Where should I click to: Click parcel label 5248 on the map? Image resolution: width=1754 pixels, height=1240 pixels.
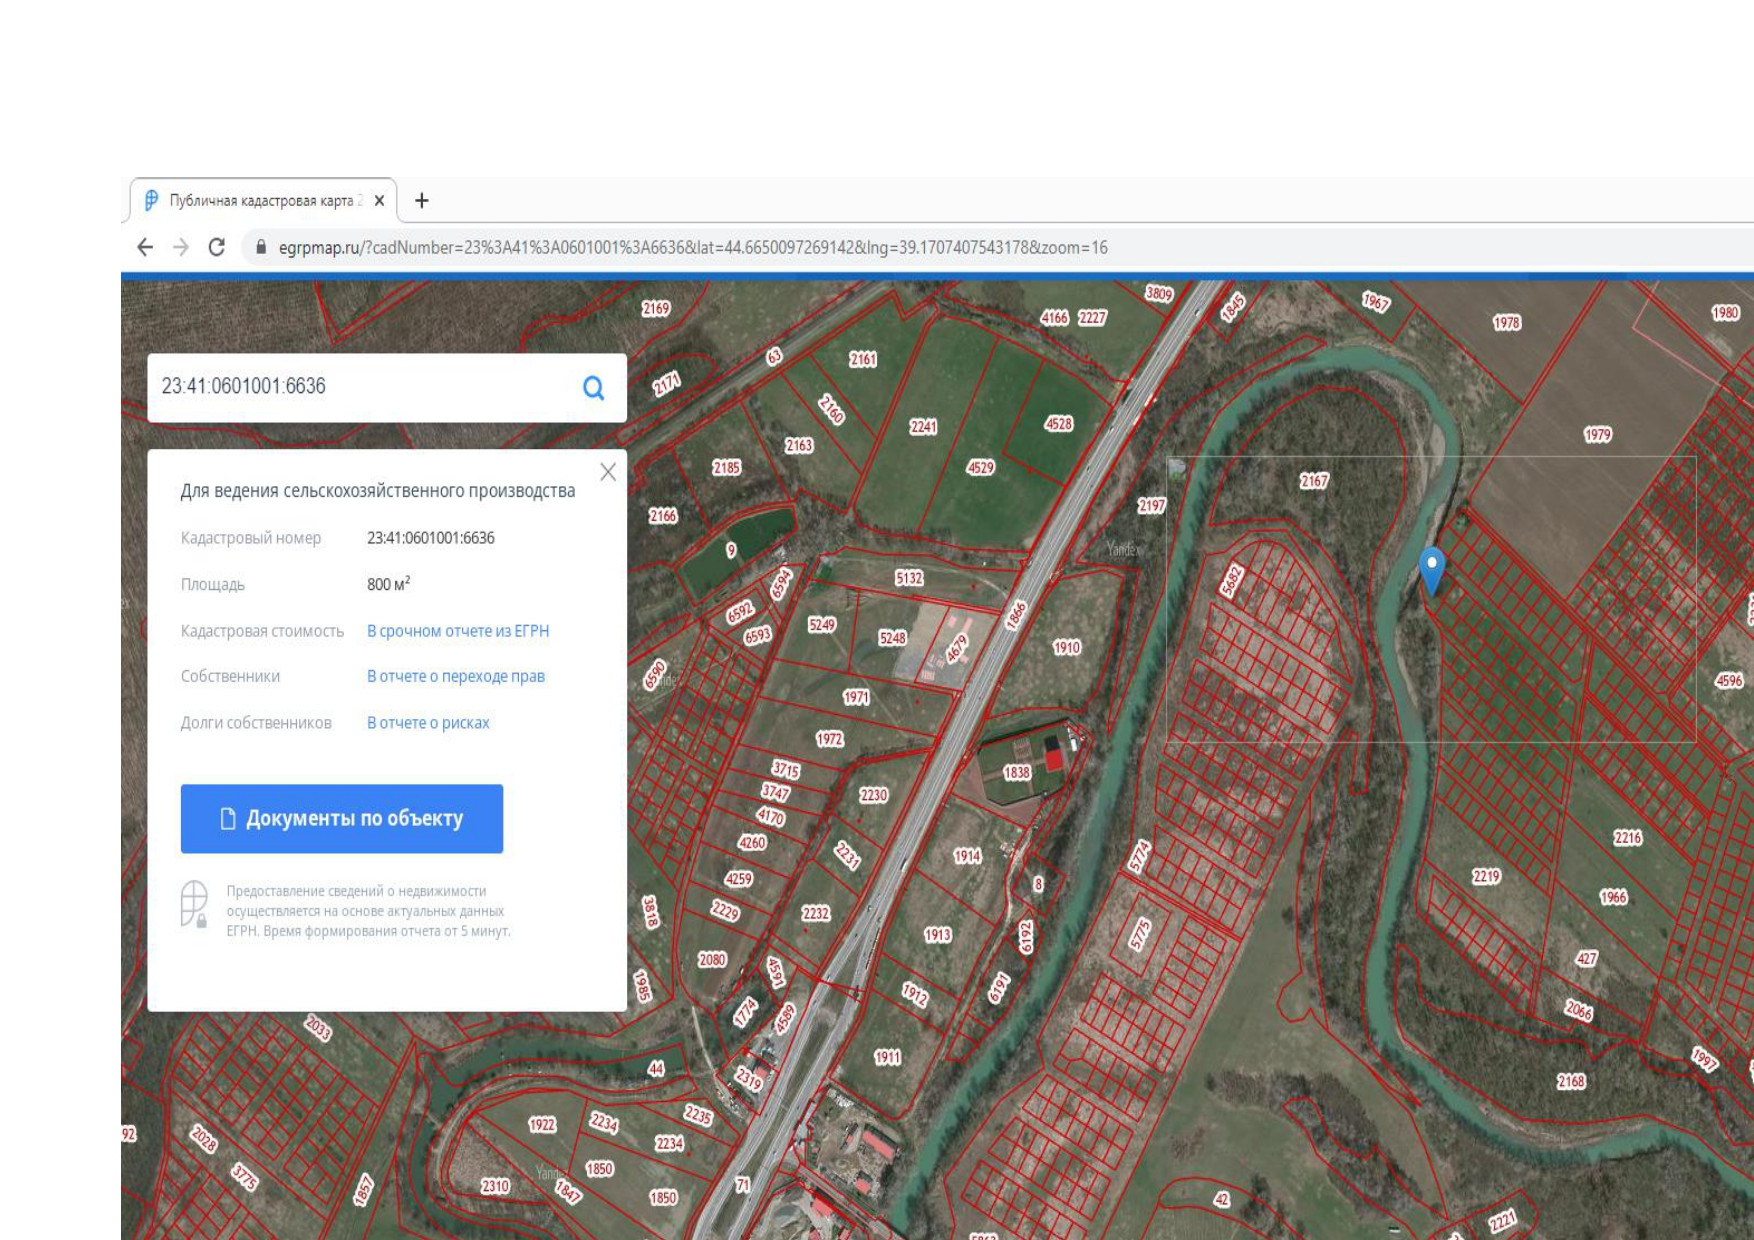point(892,638)
